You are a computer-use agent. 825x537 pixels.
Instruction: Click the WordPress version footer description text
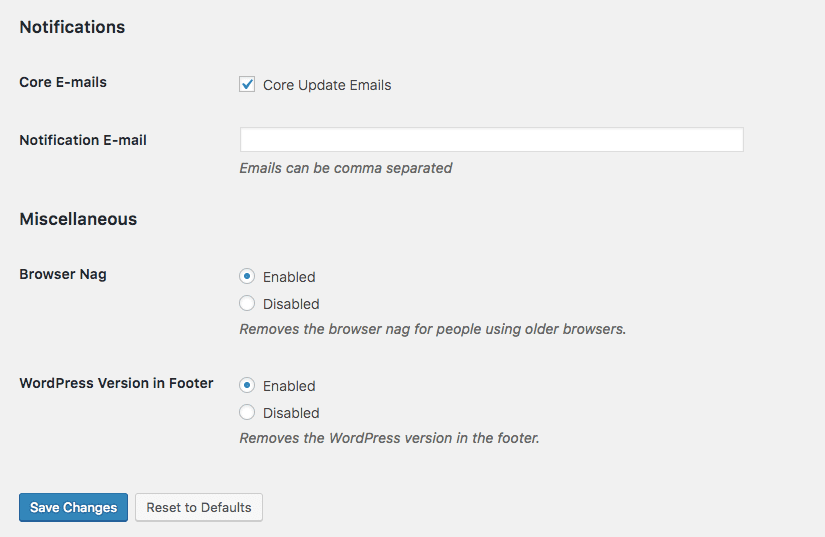pyautogui.click(x=389, y=438)
